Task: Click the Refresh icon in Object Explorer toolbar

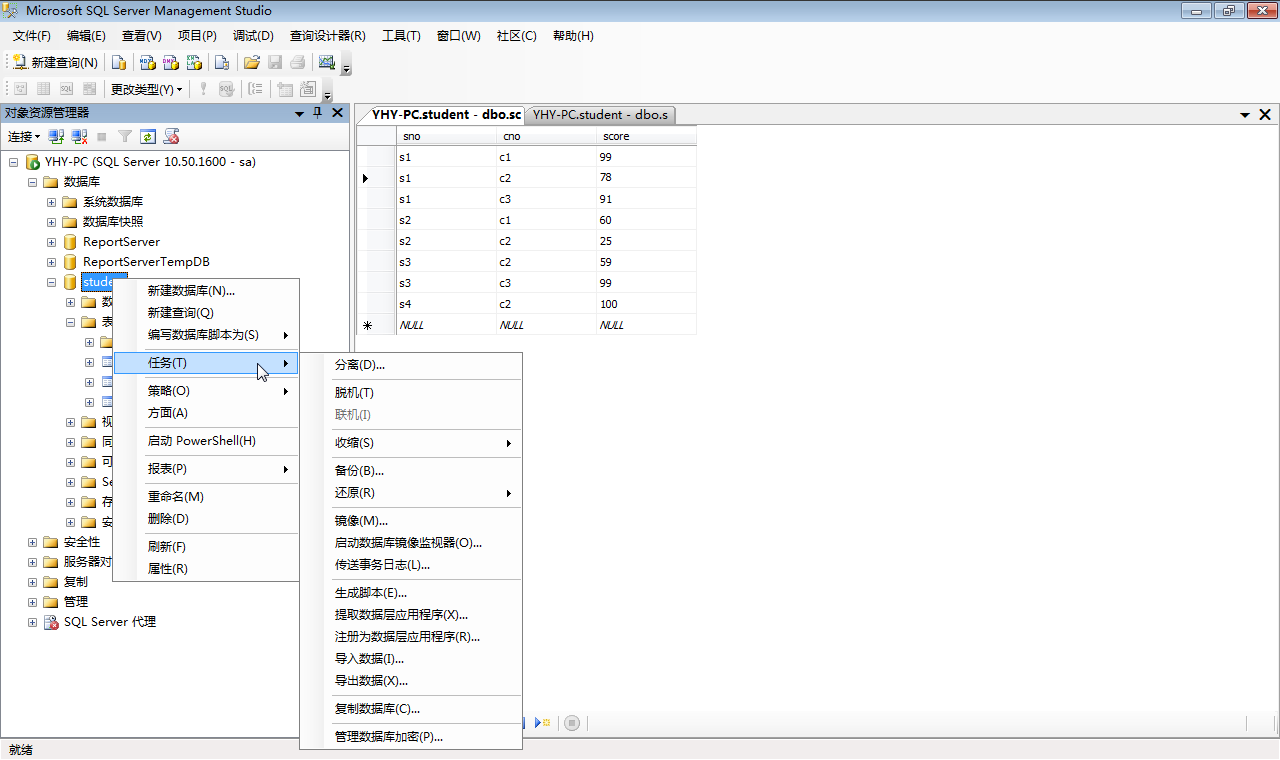Action: pos(148,137)
